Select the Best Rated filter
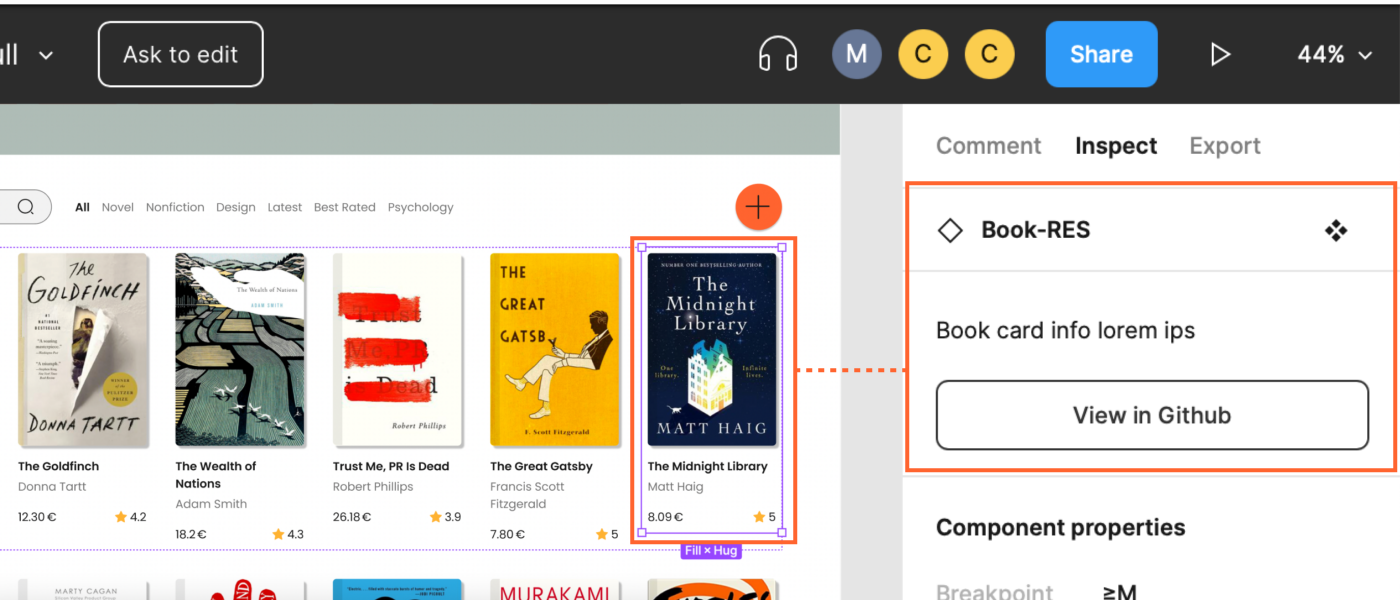 [x=345, y=207]
